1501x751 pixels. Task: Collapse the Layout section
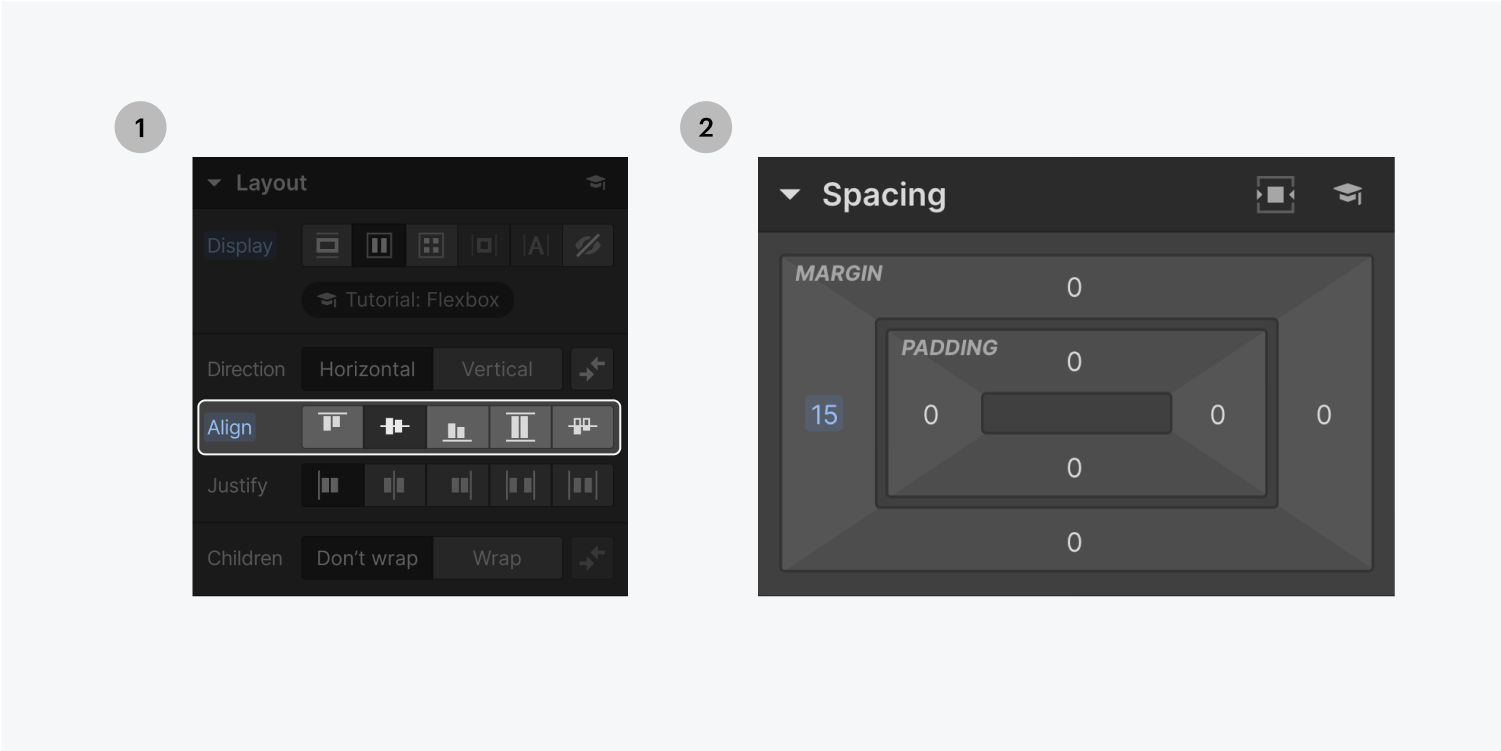pos(213,183)
